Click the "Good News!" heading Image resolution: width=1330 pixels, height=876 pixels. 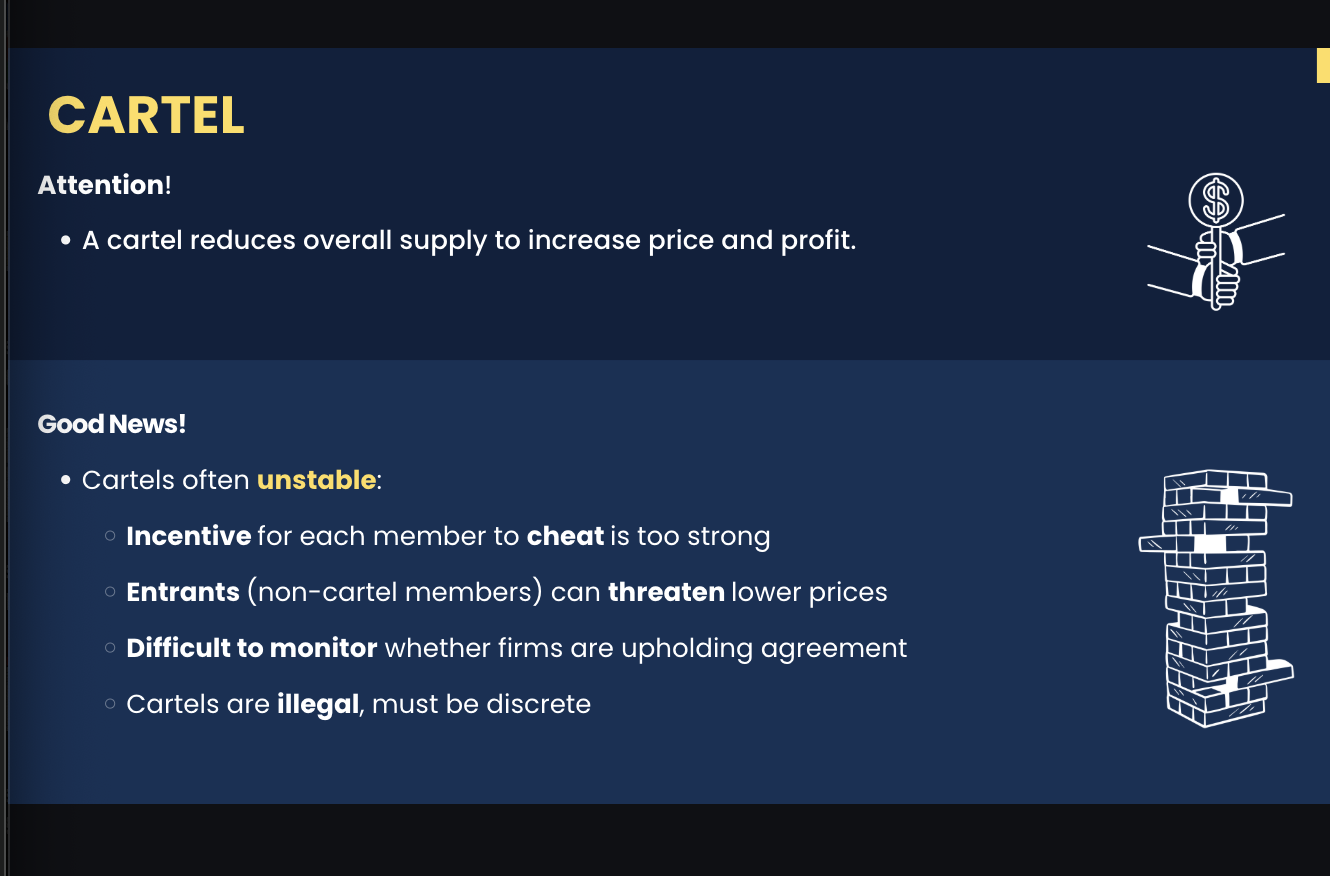point(112,424)
